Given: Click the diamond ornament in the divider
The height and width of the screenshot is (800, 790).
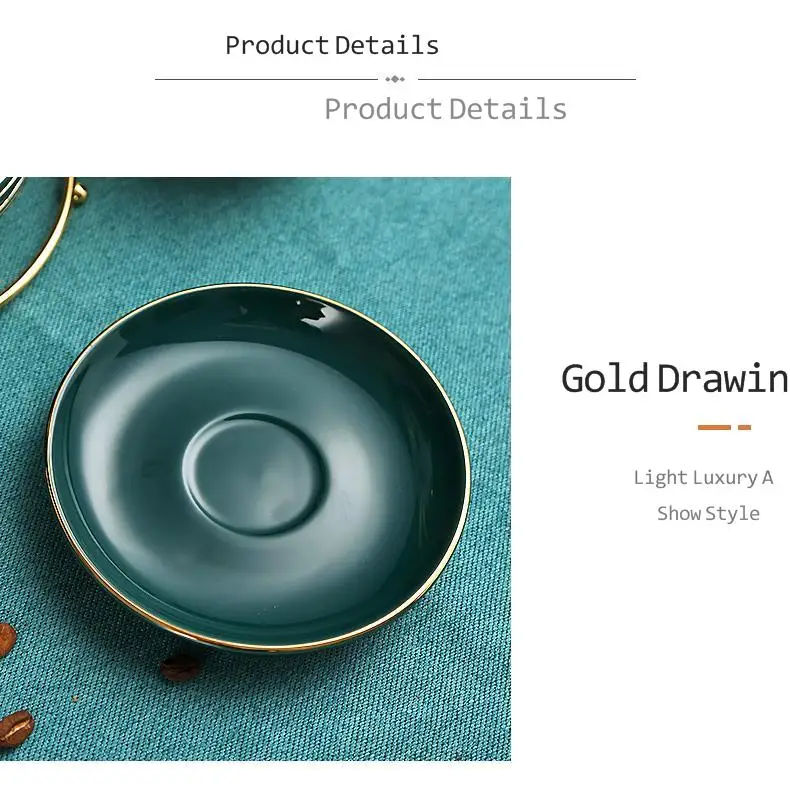Looking at the screenshot, I should coord(395,79).
